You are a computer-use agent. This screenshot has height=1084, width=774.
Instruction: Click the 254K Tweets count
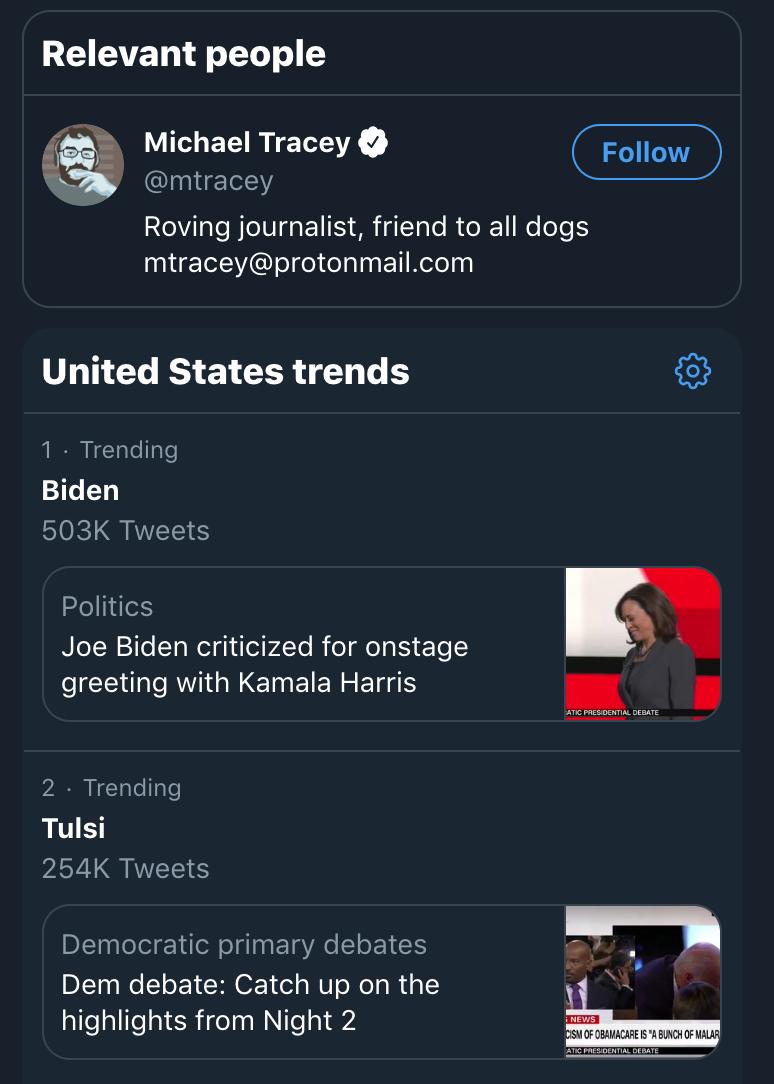(125, 868)
